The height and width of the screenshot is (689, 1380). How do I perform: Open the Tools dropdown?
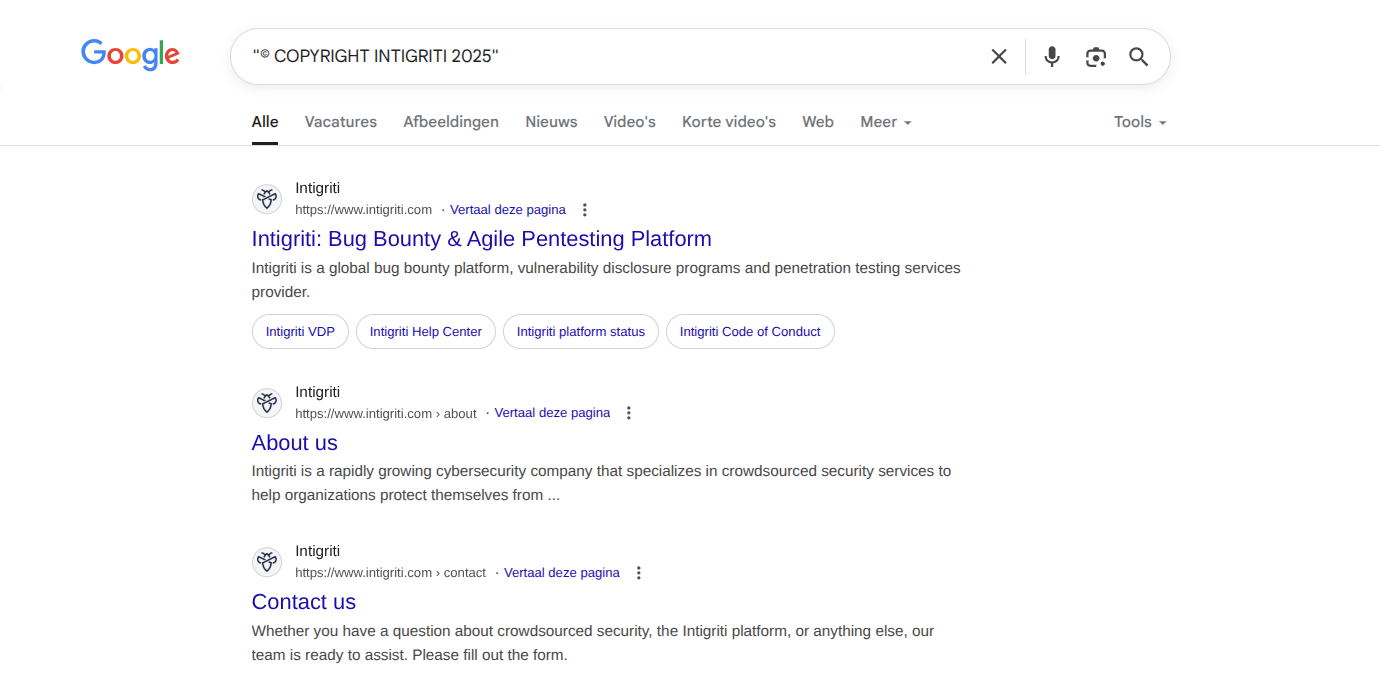(1140, 122)
